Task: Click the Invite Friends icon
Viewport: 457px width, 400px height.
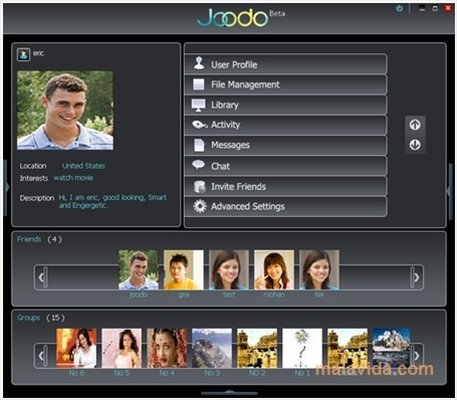Action: tap(200, 187)
